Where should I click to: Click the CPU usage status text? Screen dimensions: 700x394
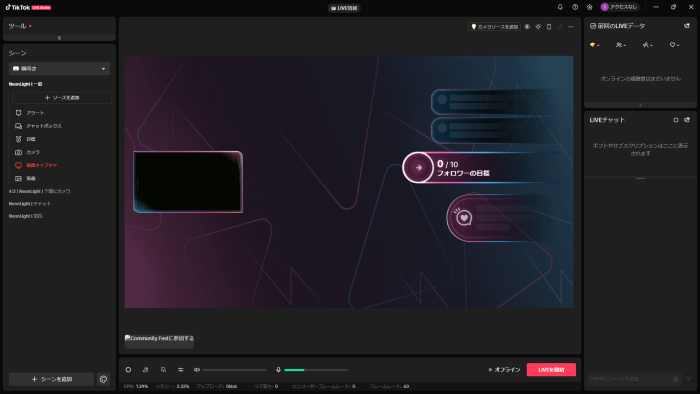(x=136, y=386)
